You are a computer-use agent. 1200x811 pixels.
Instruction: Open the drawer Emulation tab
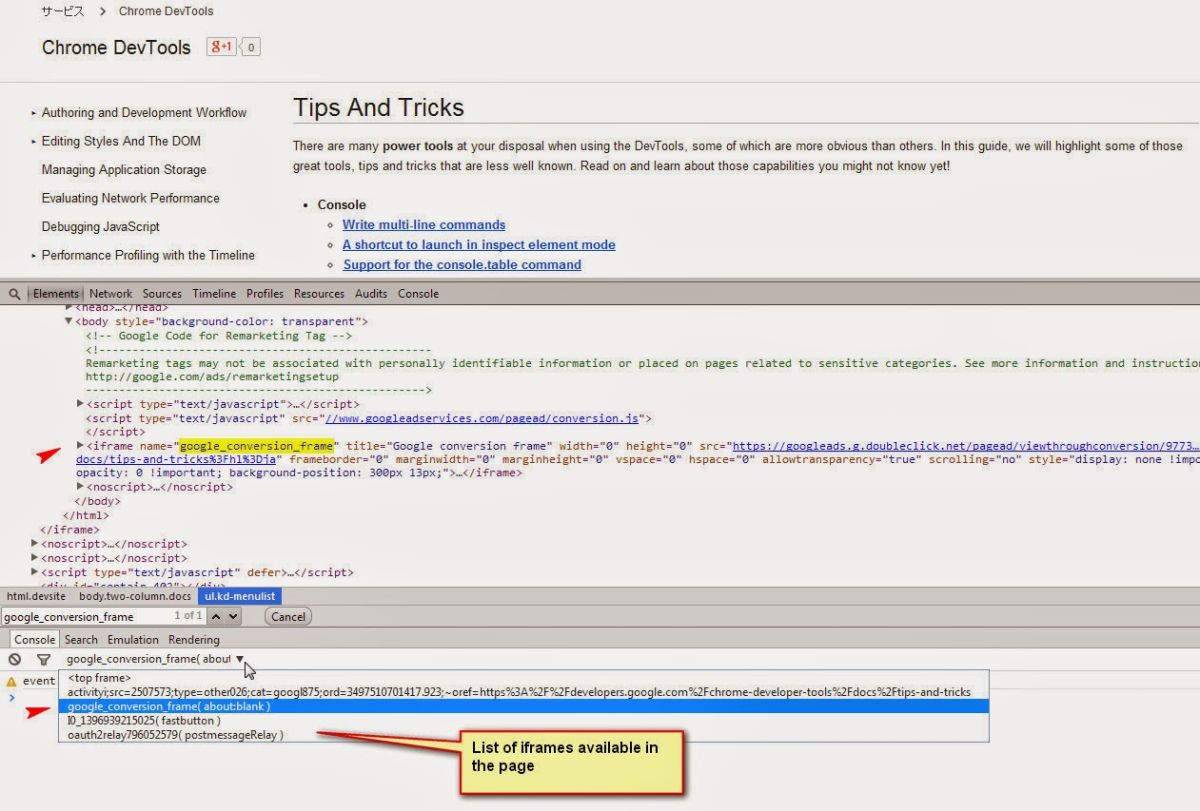[x=133, y=640]
